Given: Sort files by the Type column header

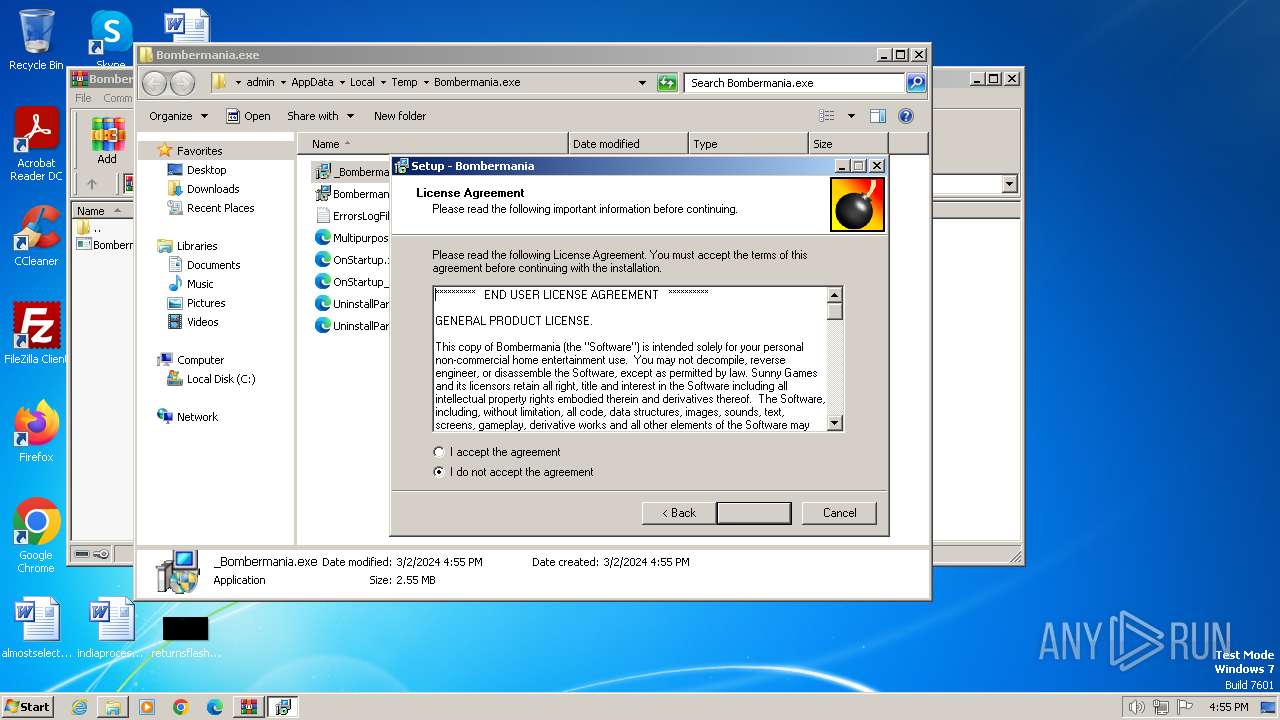Looking at the screenshot, I should coord(748,144).
